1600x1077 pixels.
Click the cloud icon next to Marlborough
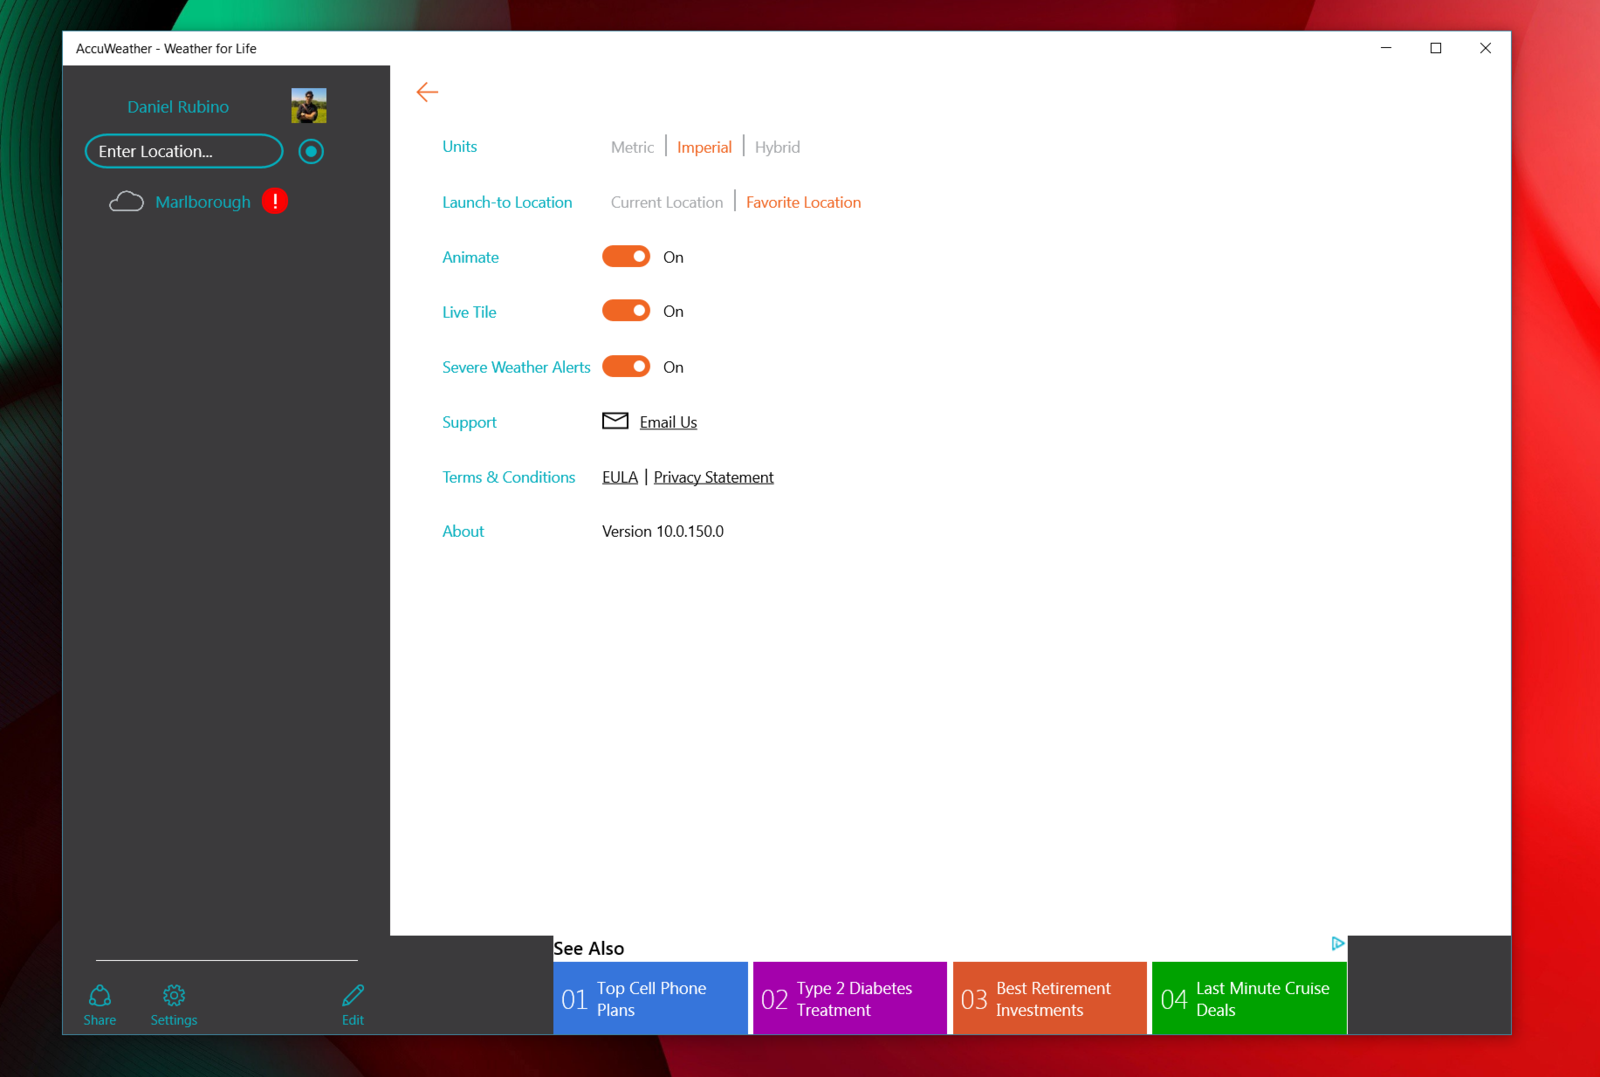click(126, 201)
